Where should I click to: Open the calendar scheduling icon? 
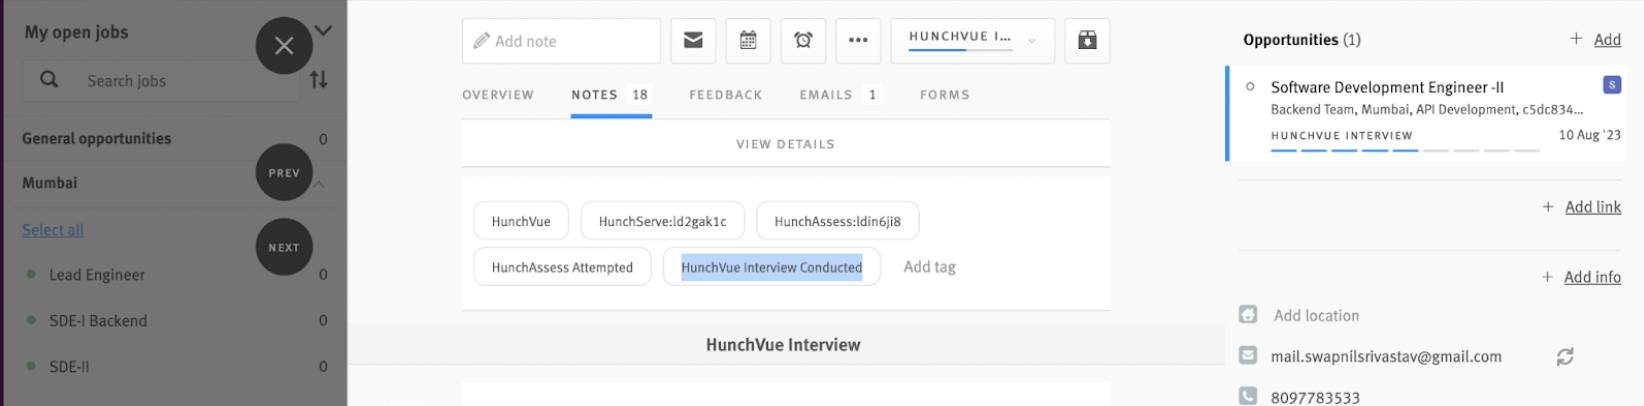tap(748, 41)
